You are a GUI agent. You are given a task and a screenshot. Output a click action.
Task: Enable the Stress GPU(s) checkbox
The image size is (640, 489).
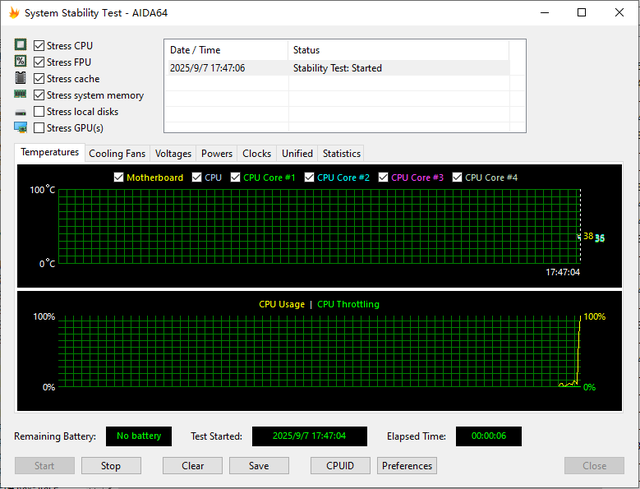[39, 128]
